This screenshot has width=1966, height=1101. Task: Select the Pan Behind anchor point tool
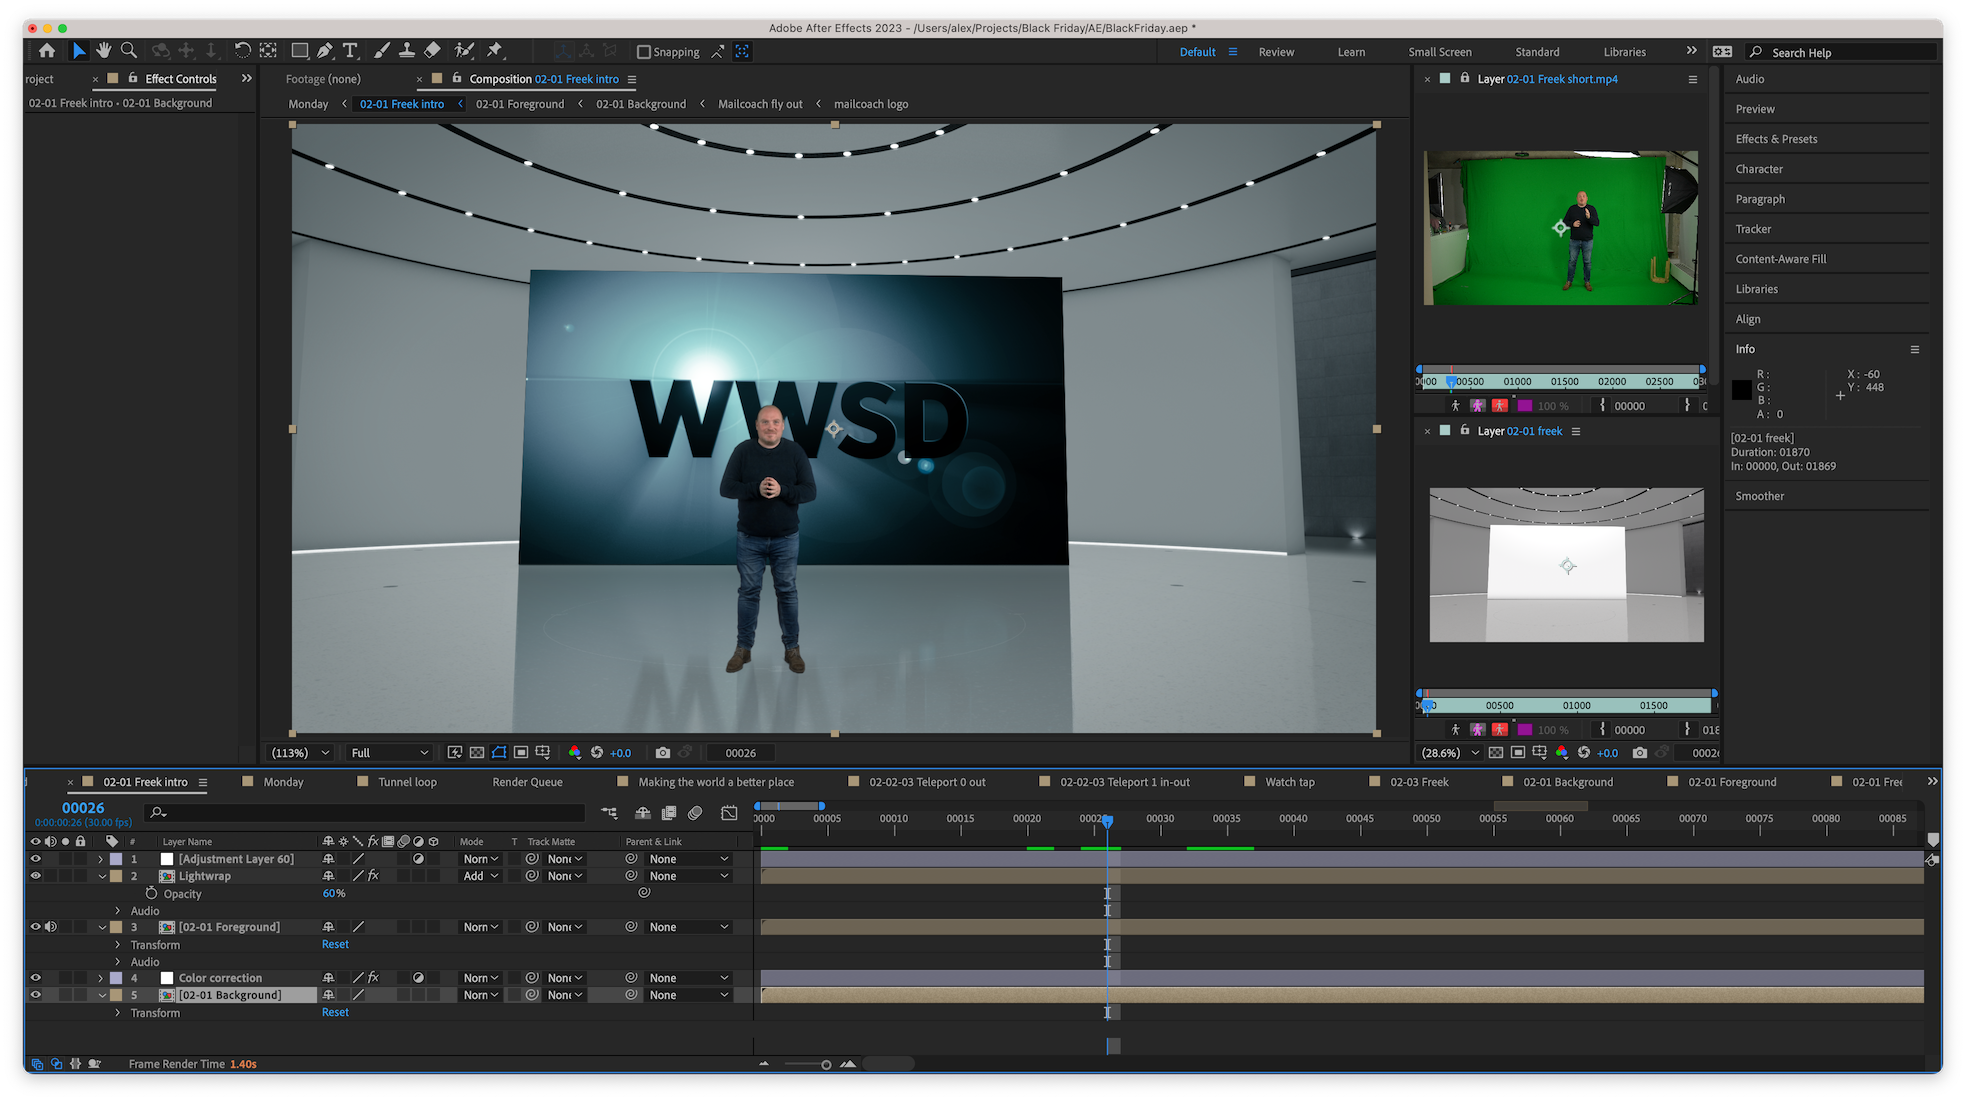[268, 51]
